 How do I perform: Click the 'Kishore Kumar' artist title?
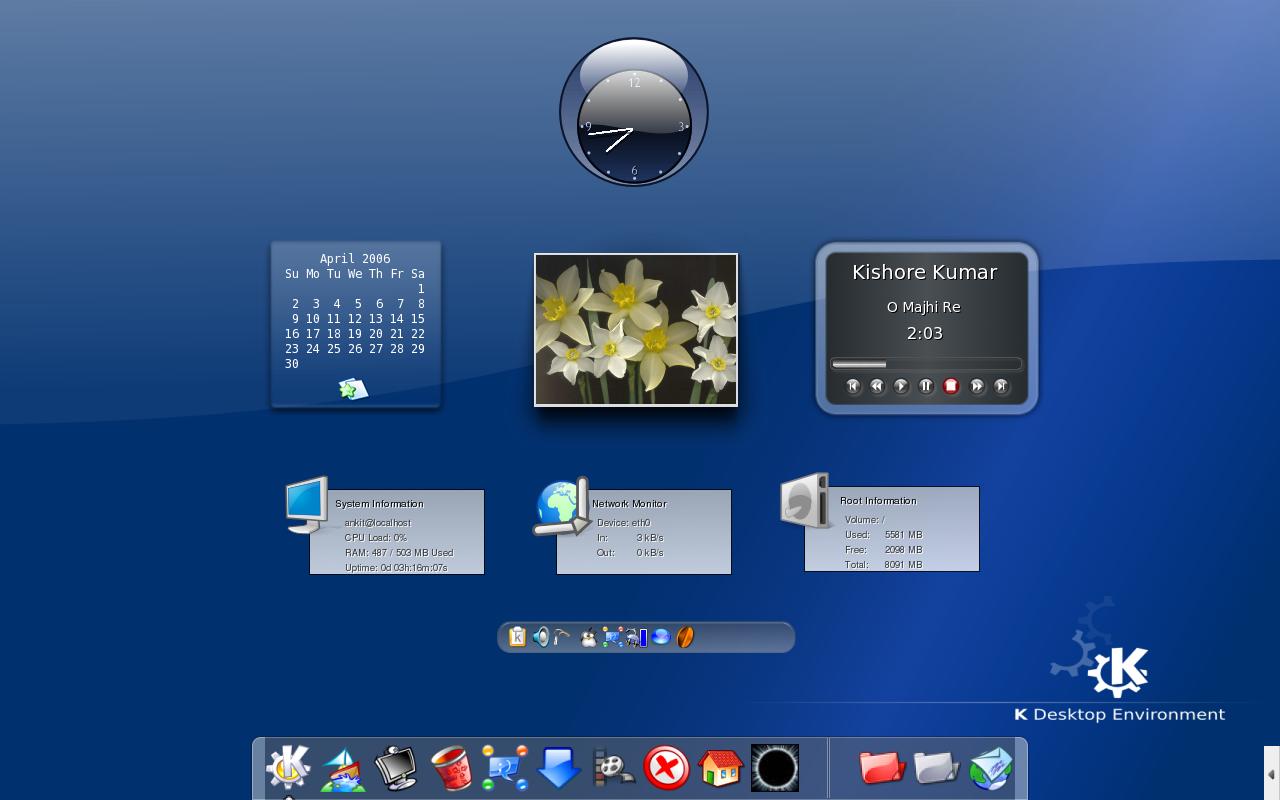(924, 272)
